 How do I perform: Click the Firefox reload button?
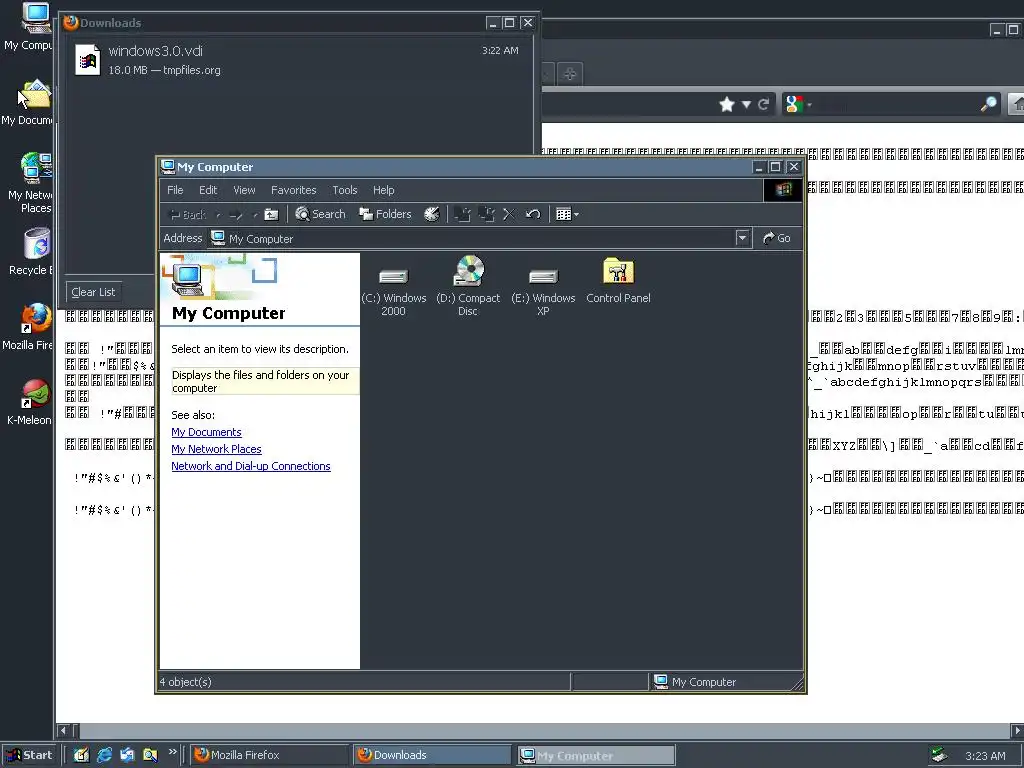pyautogui.click(x=763, y=104)
